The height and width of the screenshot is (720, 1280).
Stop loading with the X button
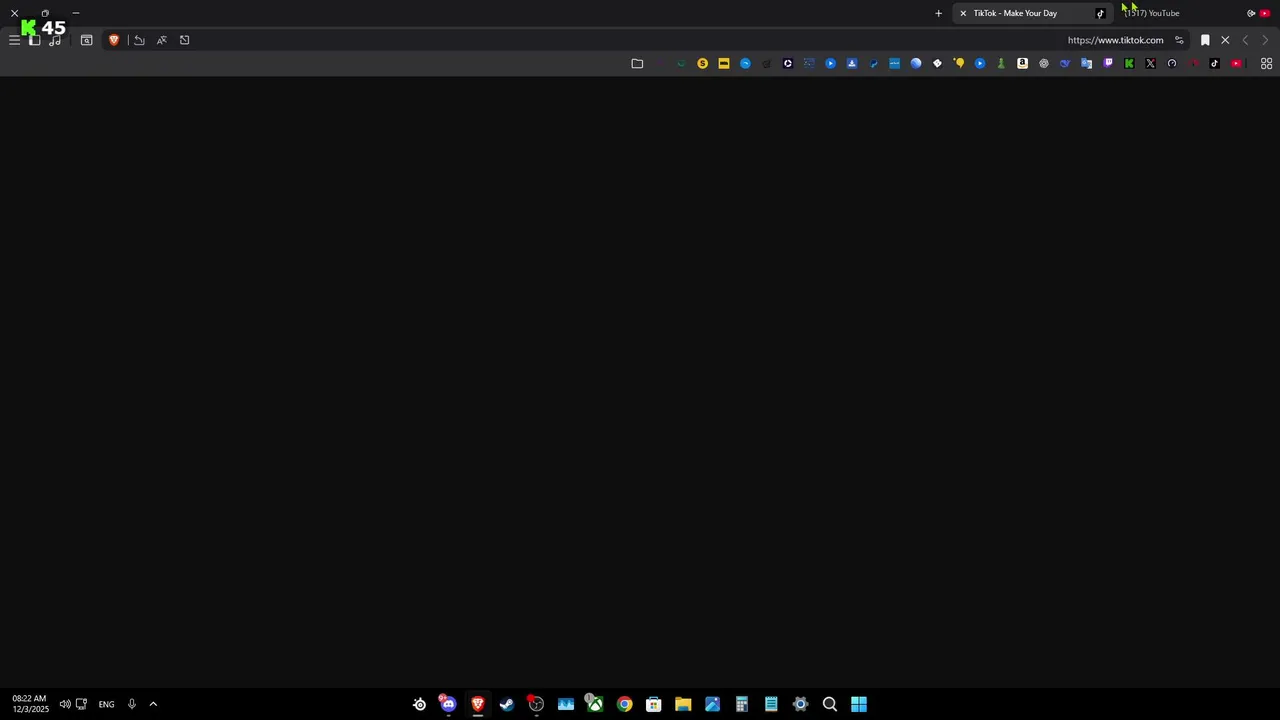click(1225, 40)
